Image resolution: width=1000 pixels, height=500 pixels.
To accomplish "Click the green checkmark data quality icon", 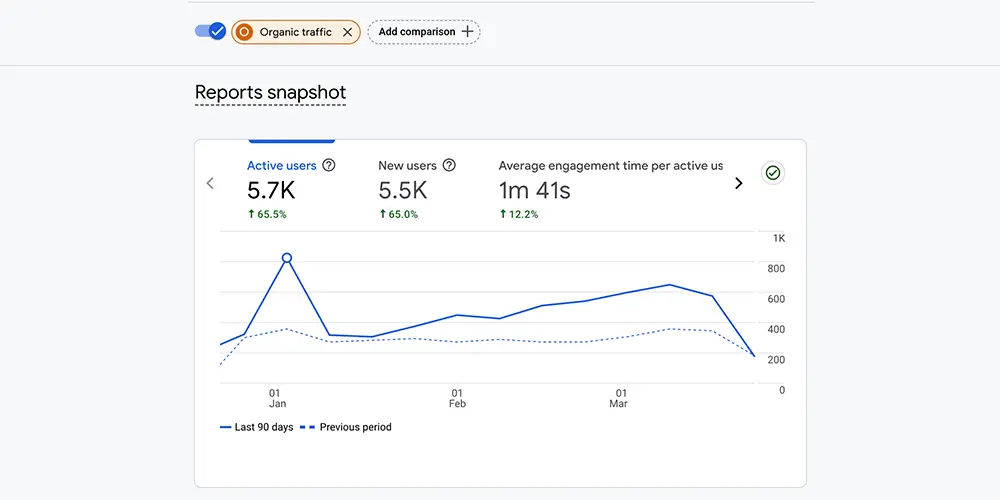I will (x=772, y=173).
